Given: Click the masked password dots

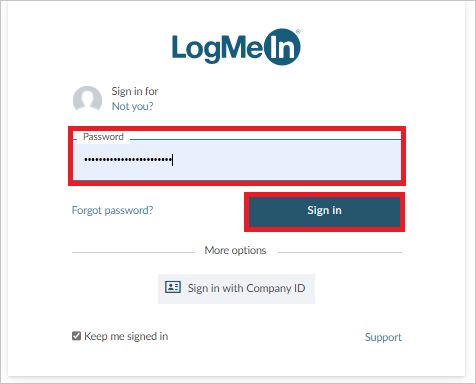Looking at the screenshot, I should tap(128, 160).
